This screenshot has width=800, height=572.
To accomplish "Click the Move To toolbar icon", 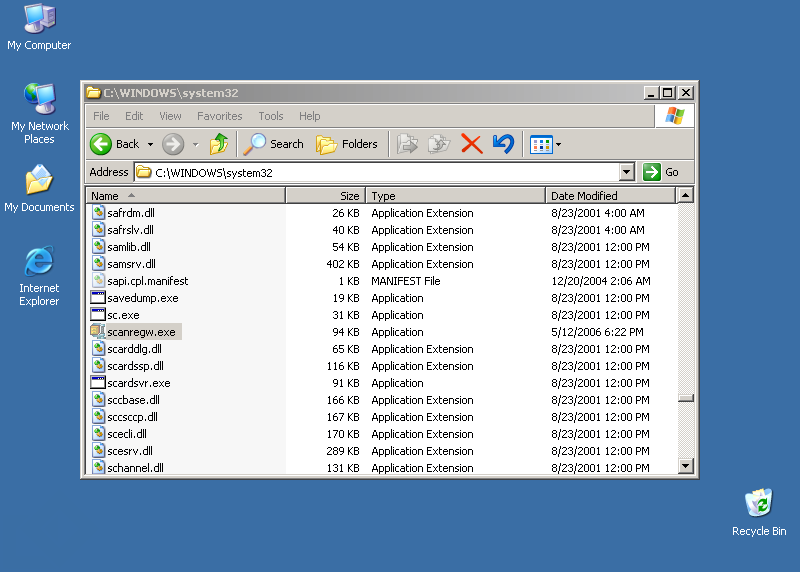I will tap(407, 144).
